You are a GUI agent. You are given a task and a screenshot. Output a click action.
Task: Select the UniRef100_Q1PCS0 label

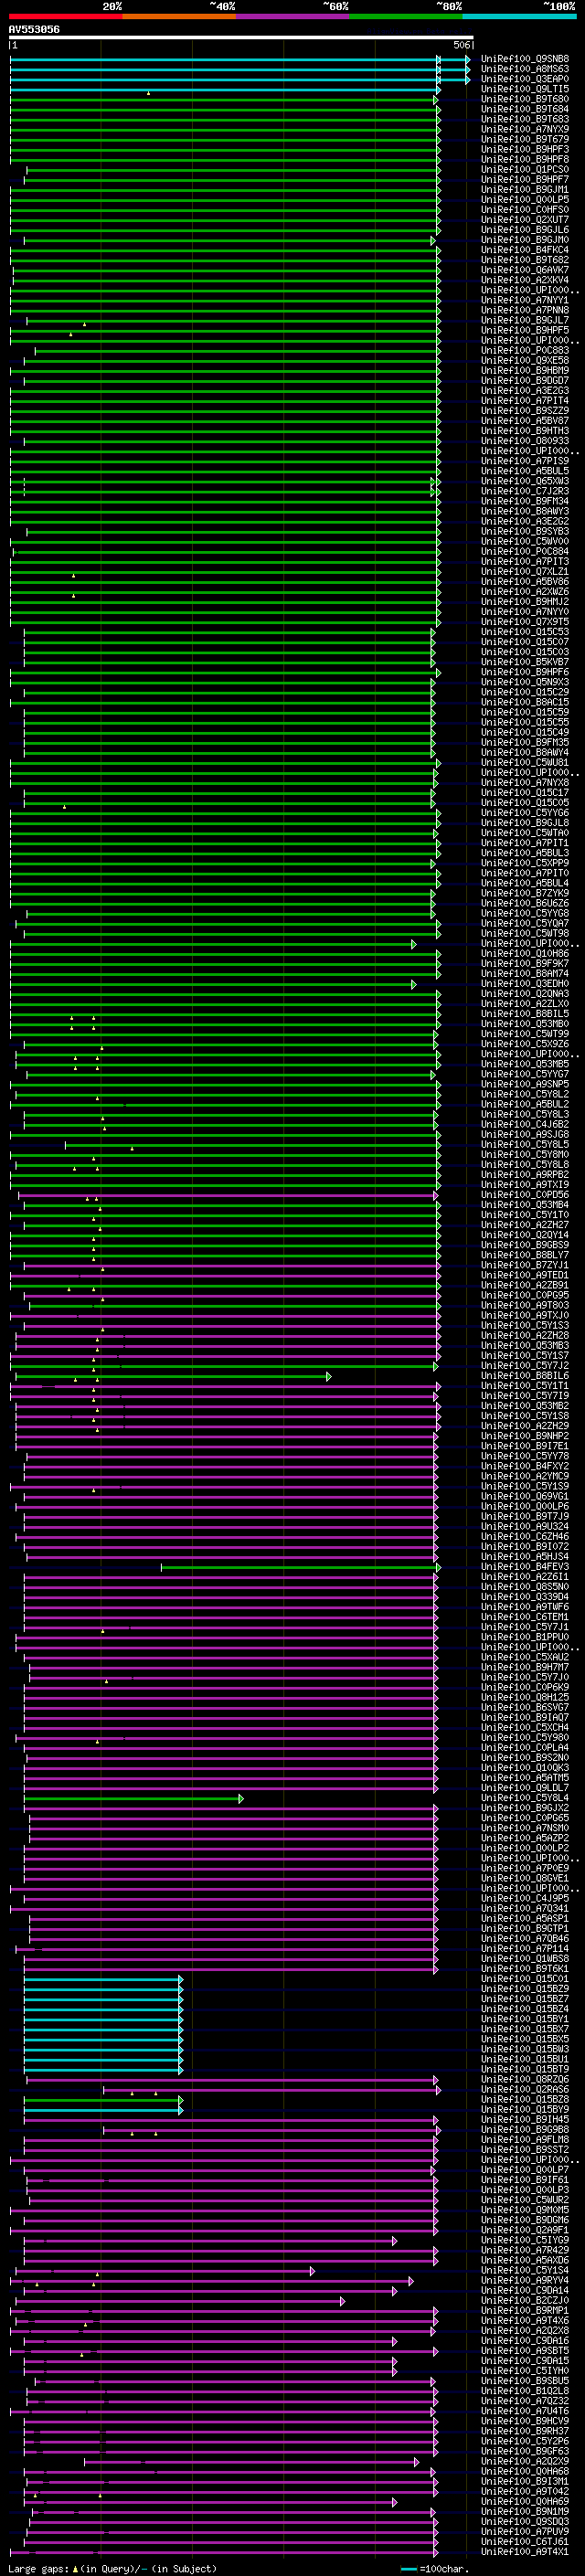coord(524,169)
